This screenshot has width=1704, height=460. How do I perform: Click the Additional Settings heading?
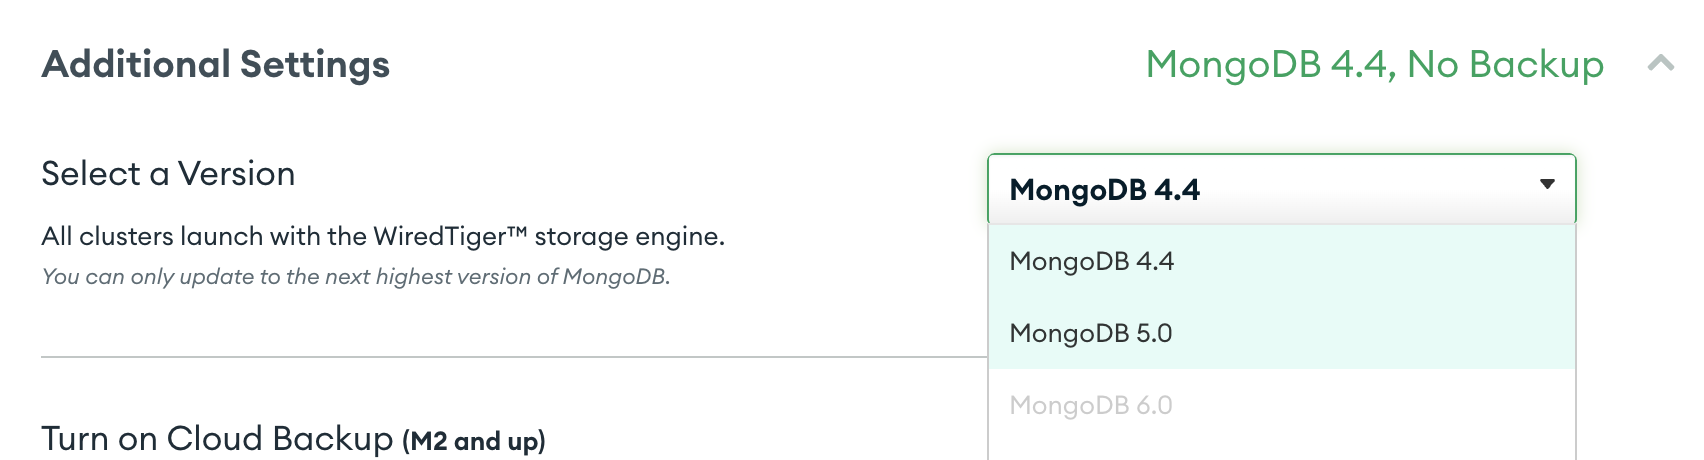(216, 64)
